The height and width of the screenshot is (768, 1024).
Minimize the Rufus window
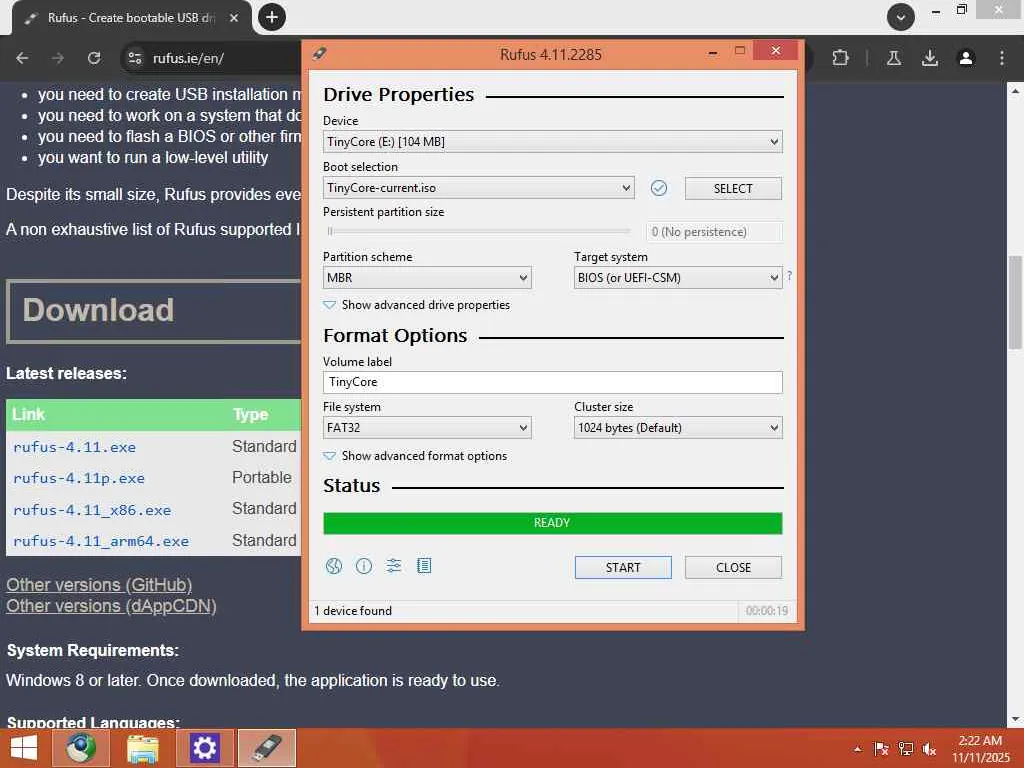tap(713, 52)
